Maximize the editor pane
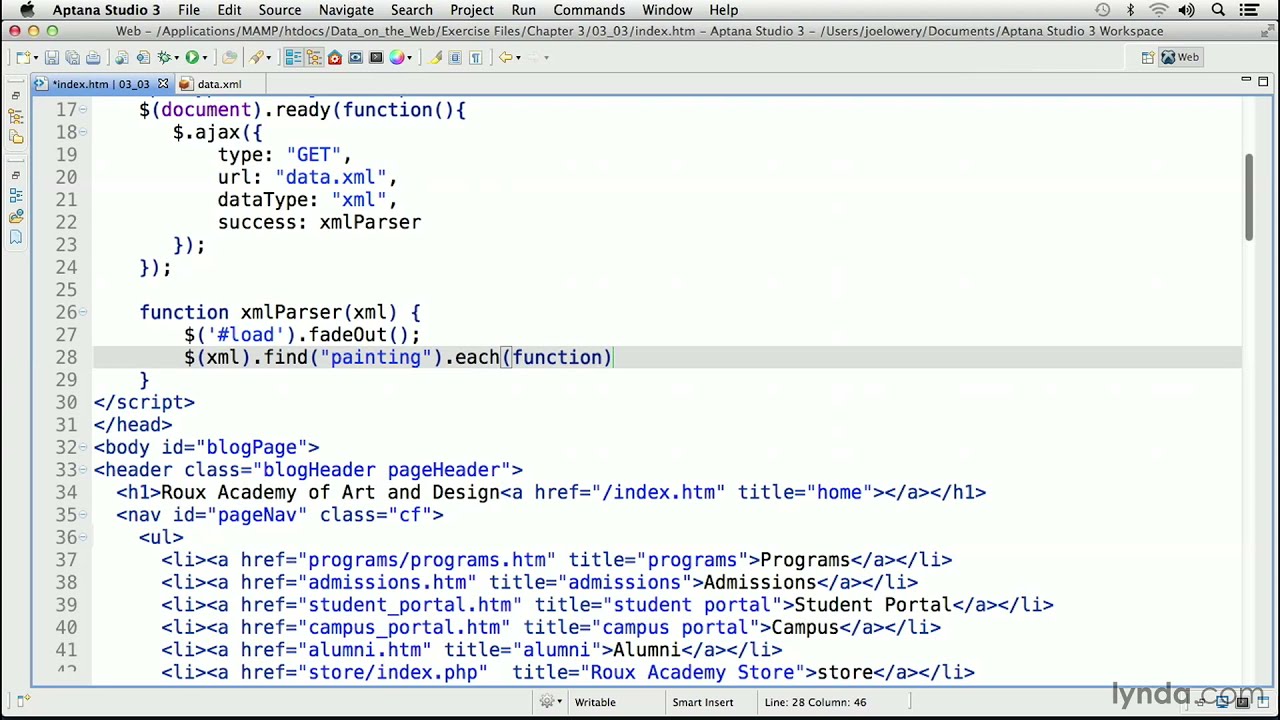This screenshot has height=720, width=1280. pos(1263,81)
